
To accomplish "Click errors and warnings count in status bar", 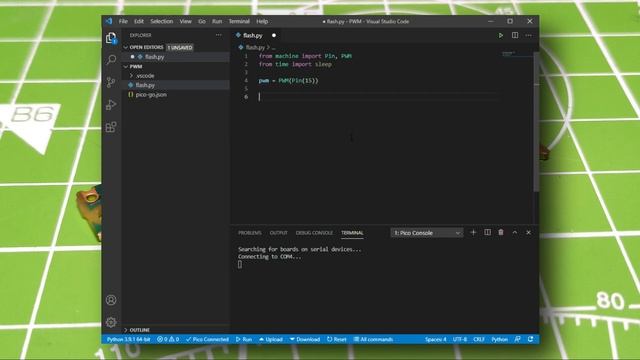I will [x=168, y=339].
